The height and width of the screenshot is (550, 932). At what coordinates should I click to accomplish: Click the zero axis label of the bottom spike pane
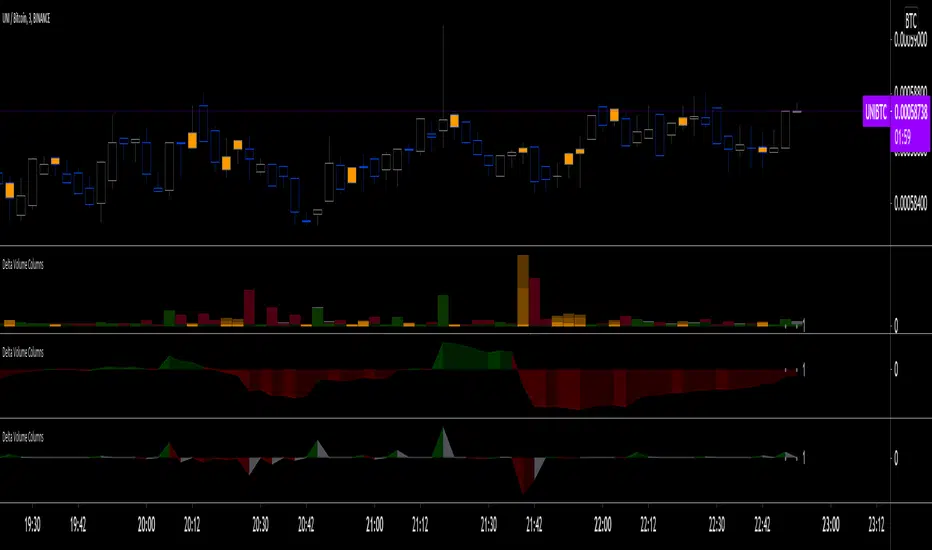(x=896, y=458)
